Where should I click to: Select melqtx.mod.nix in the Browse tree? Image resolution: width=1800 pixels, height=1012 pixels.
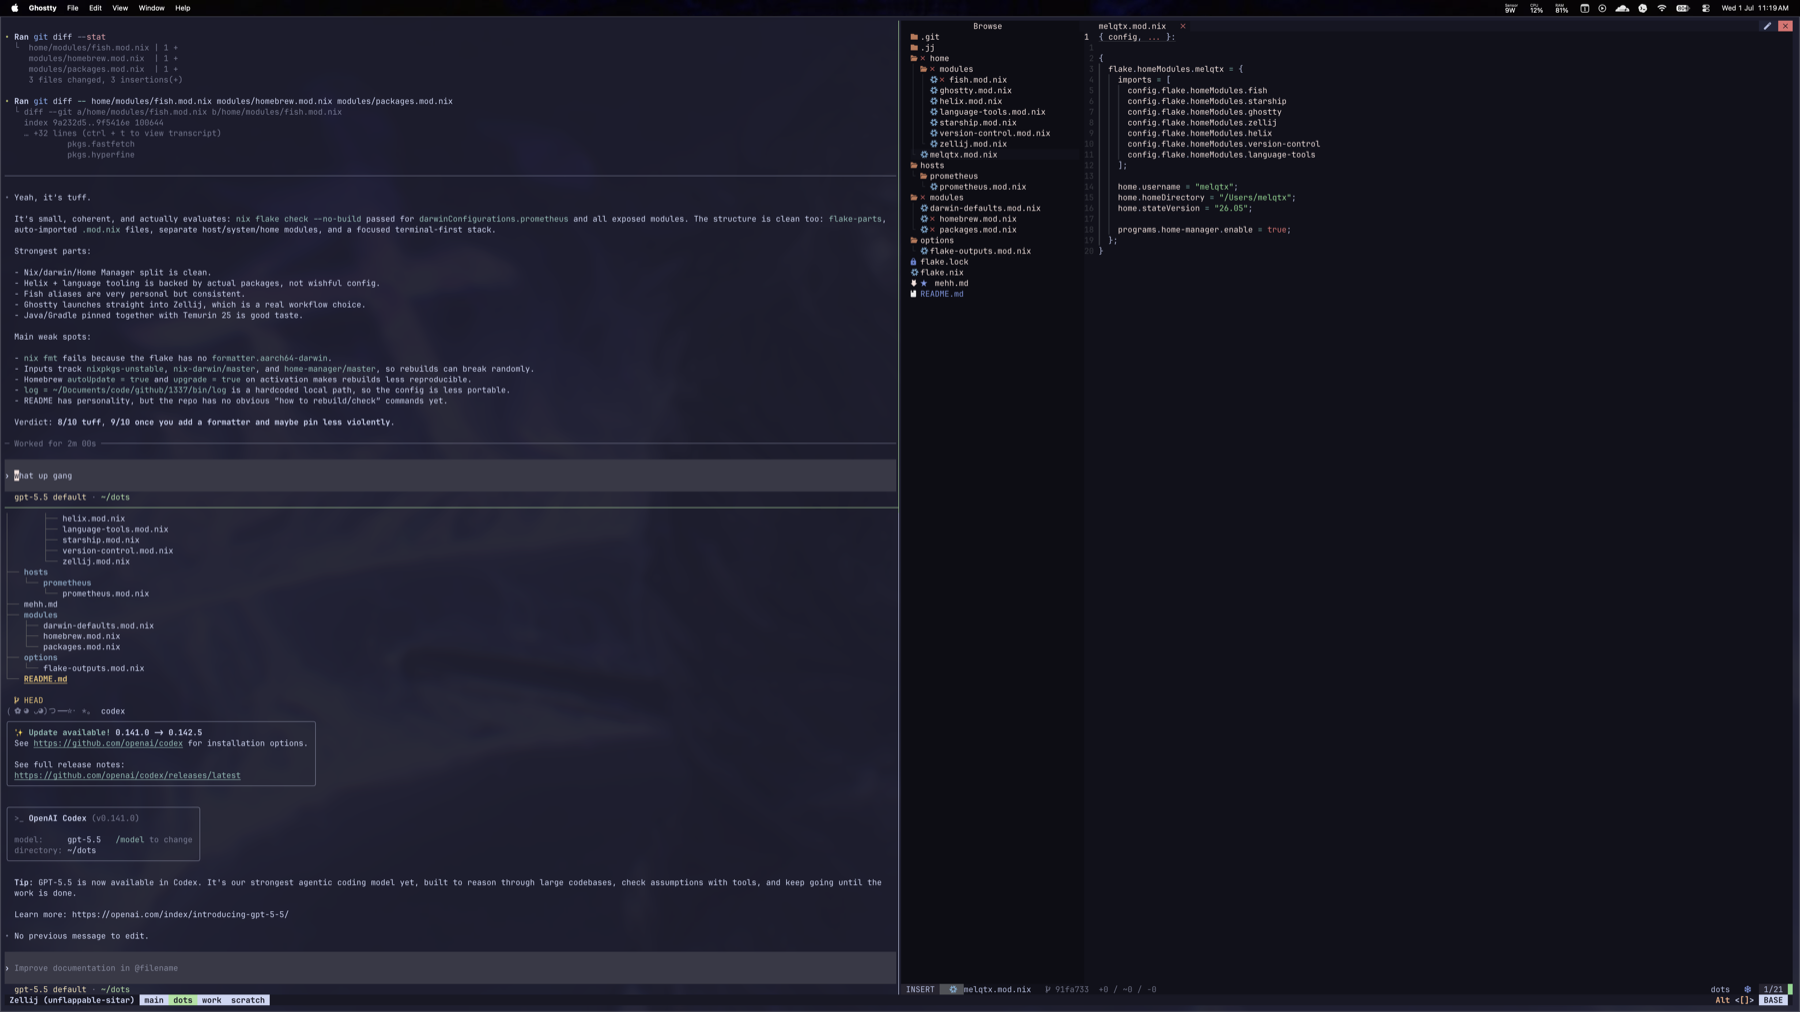pos(963,155)
